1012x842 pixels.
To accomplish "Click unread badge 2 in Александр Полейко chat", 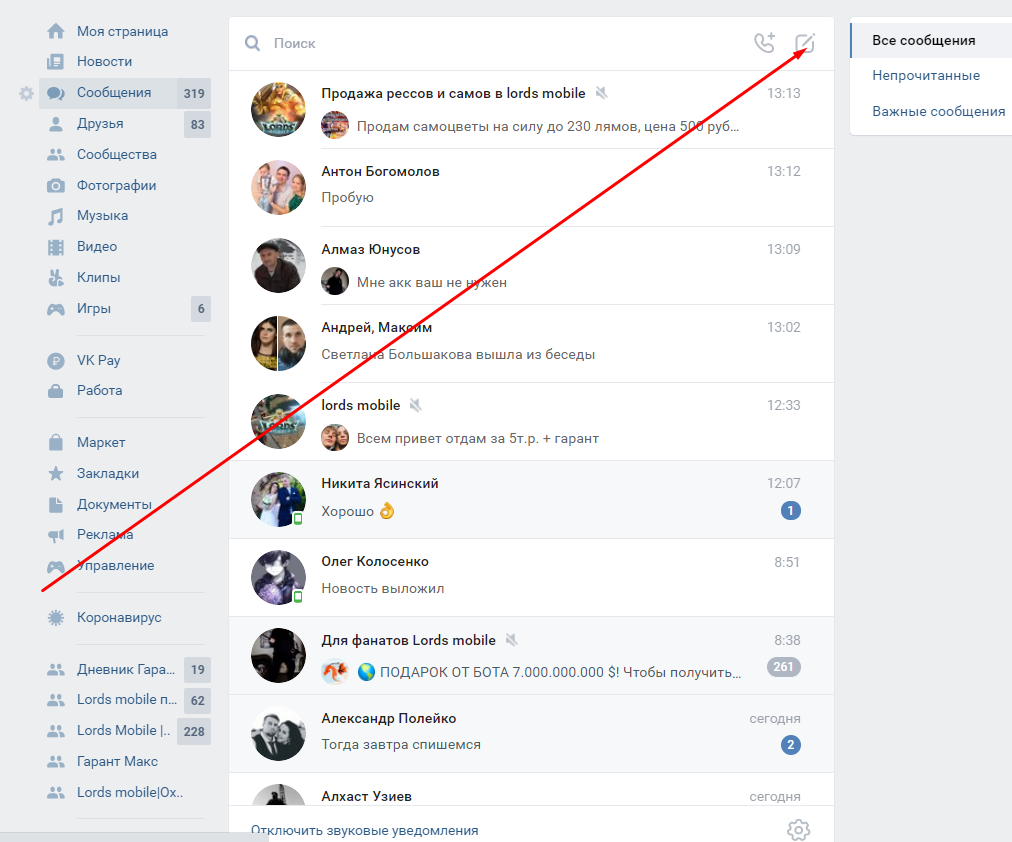I will coord(791,745).
